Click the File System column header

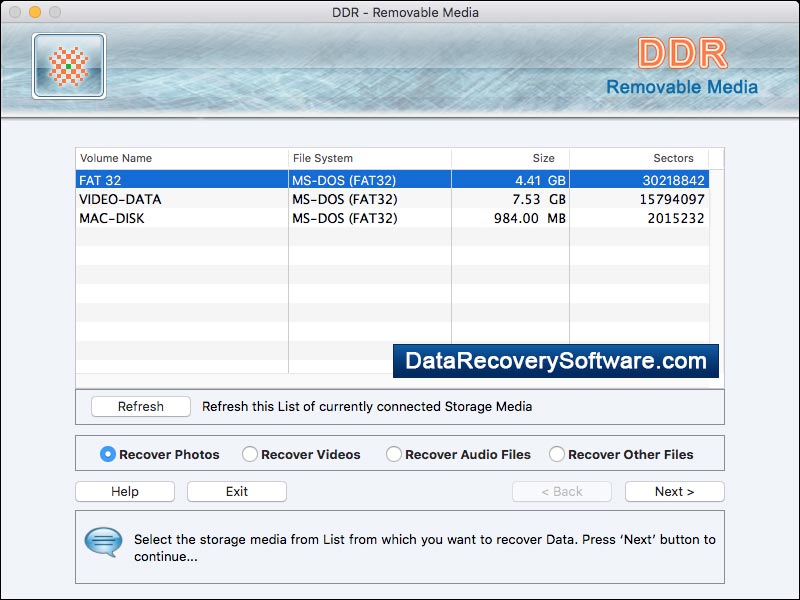coord(320,158)
